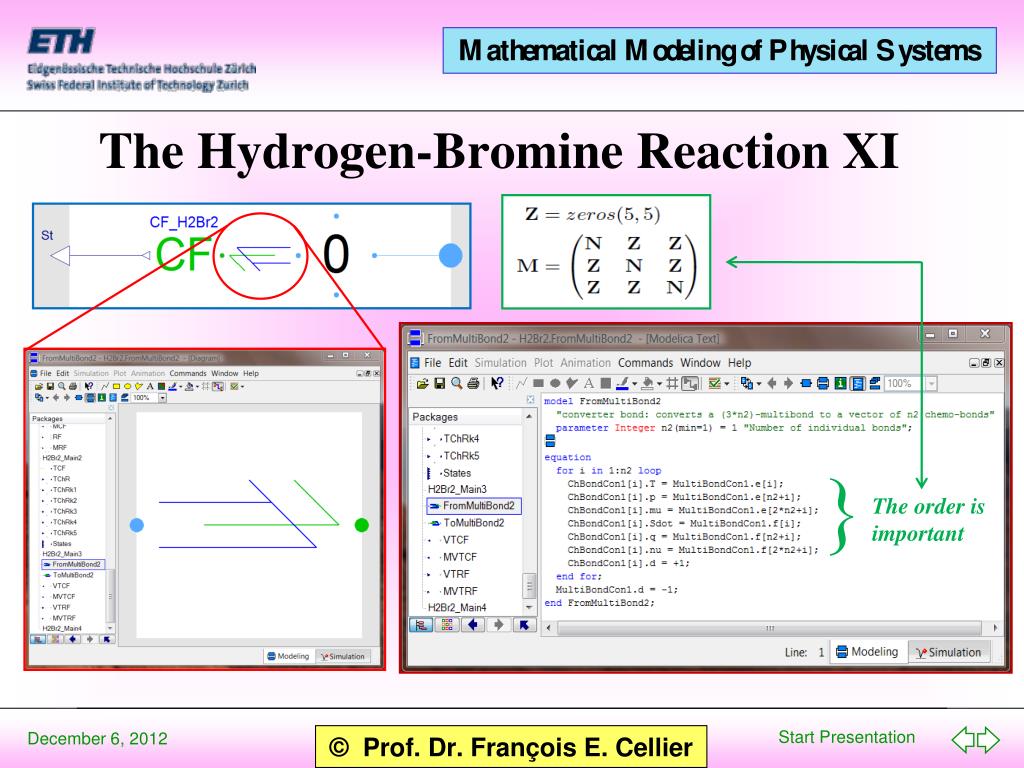This screenshot has height=768, width=1024.
Task: Click up-left blue arrow below Packages in Modelica Text
Action: pyautogui.click(x=524, y=625)
